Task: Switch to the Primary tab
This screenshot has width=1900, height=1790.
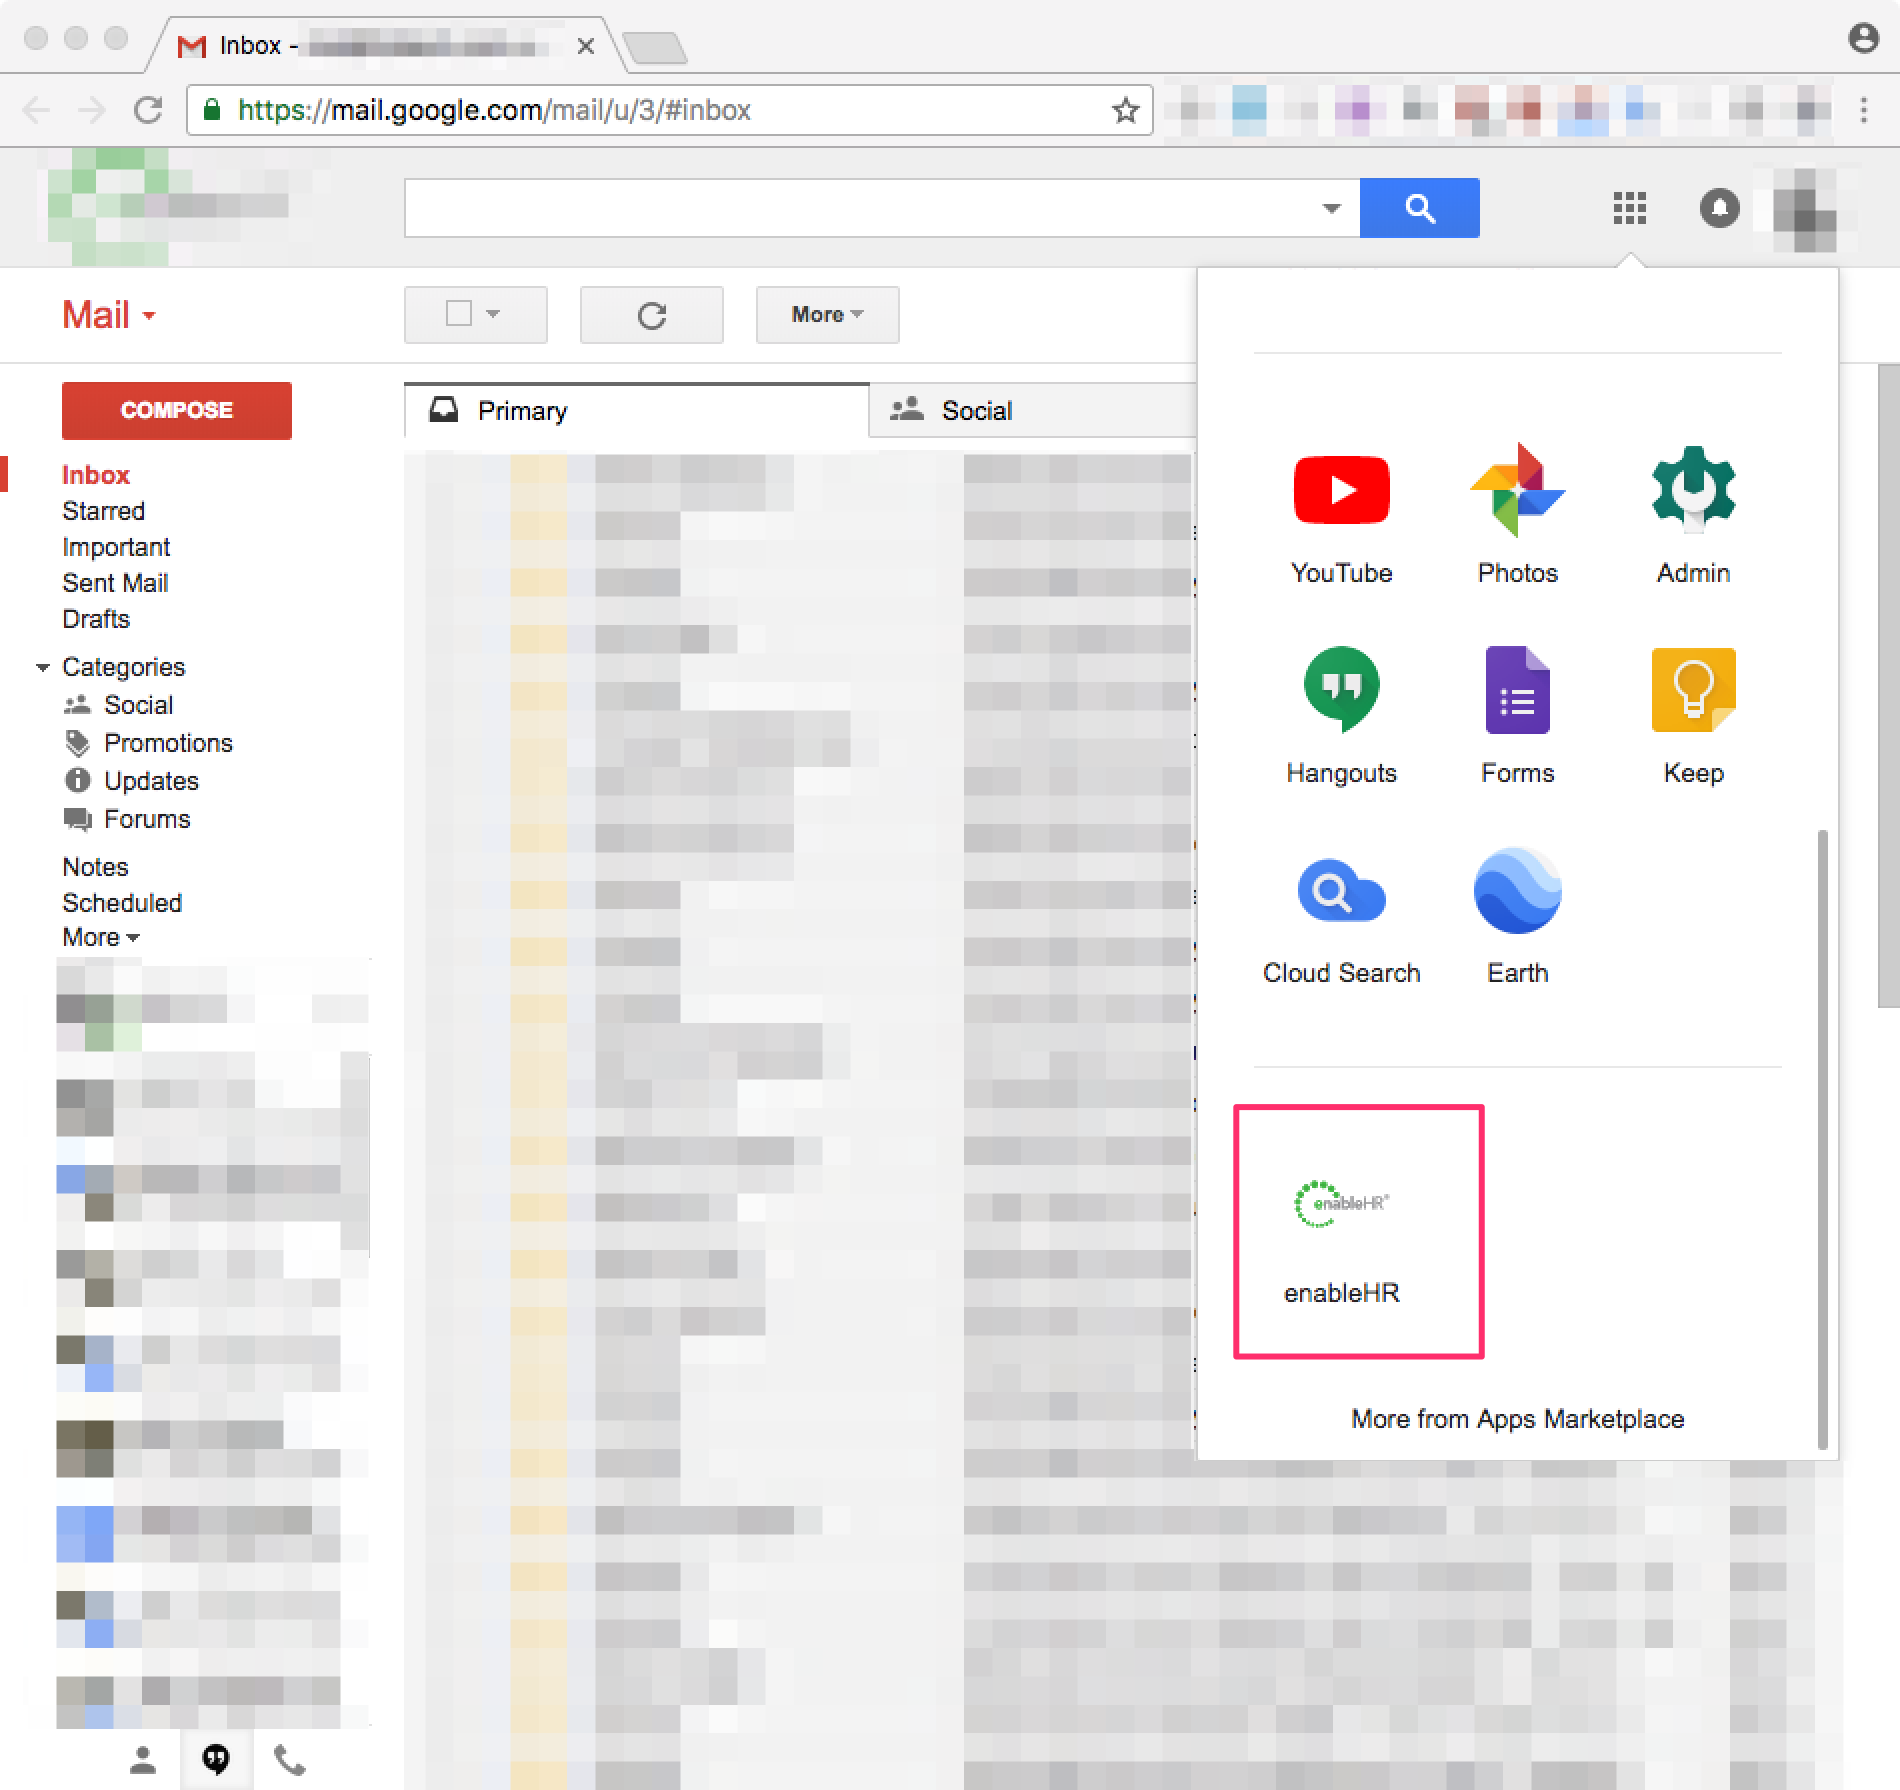Action: click(637, 411)
